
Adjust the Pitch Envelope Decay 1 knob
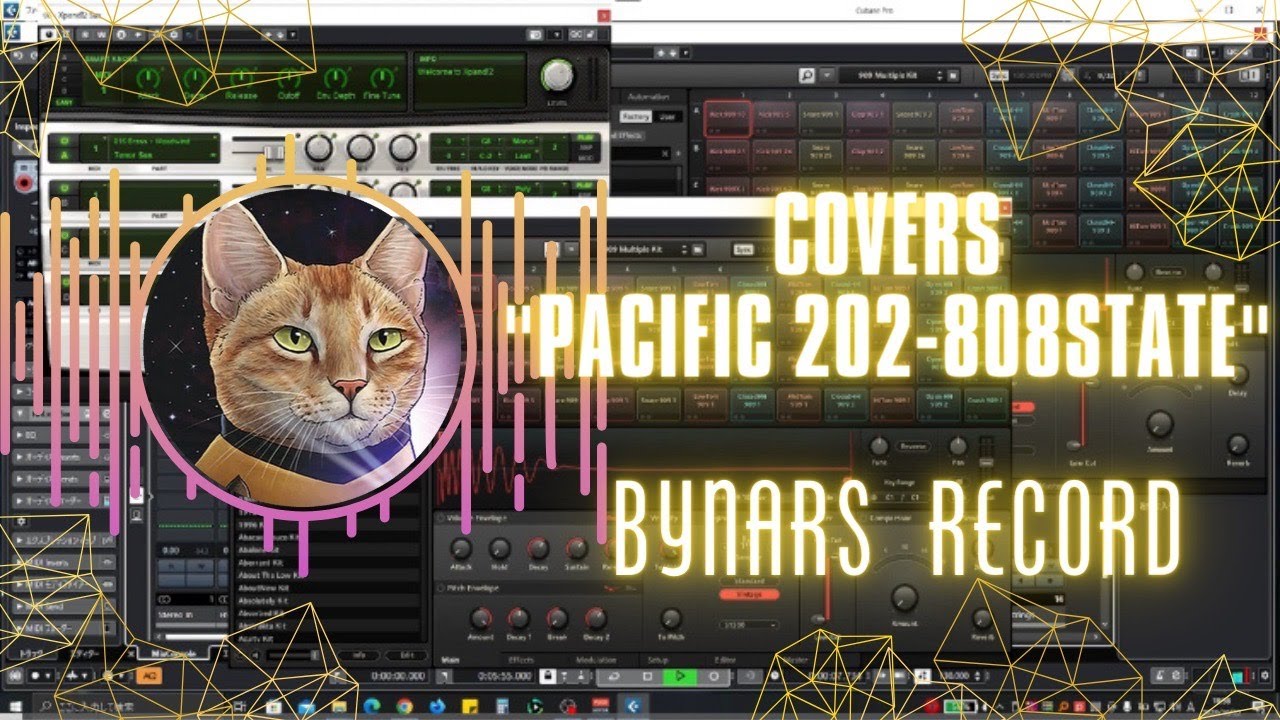coord(518,618)
